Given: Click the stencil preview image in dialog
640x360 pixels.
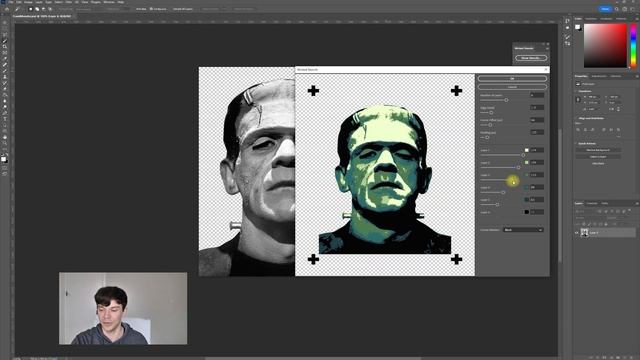Looking at the screenshot, I should [385, 175].
